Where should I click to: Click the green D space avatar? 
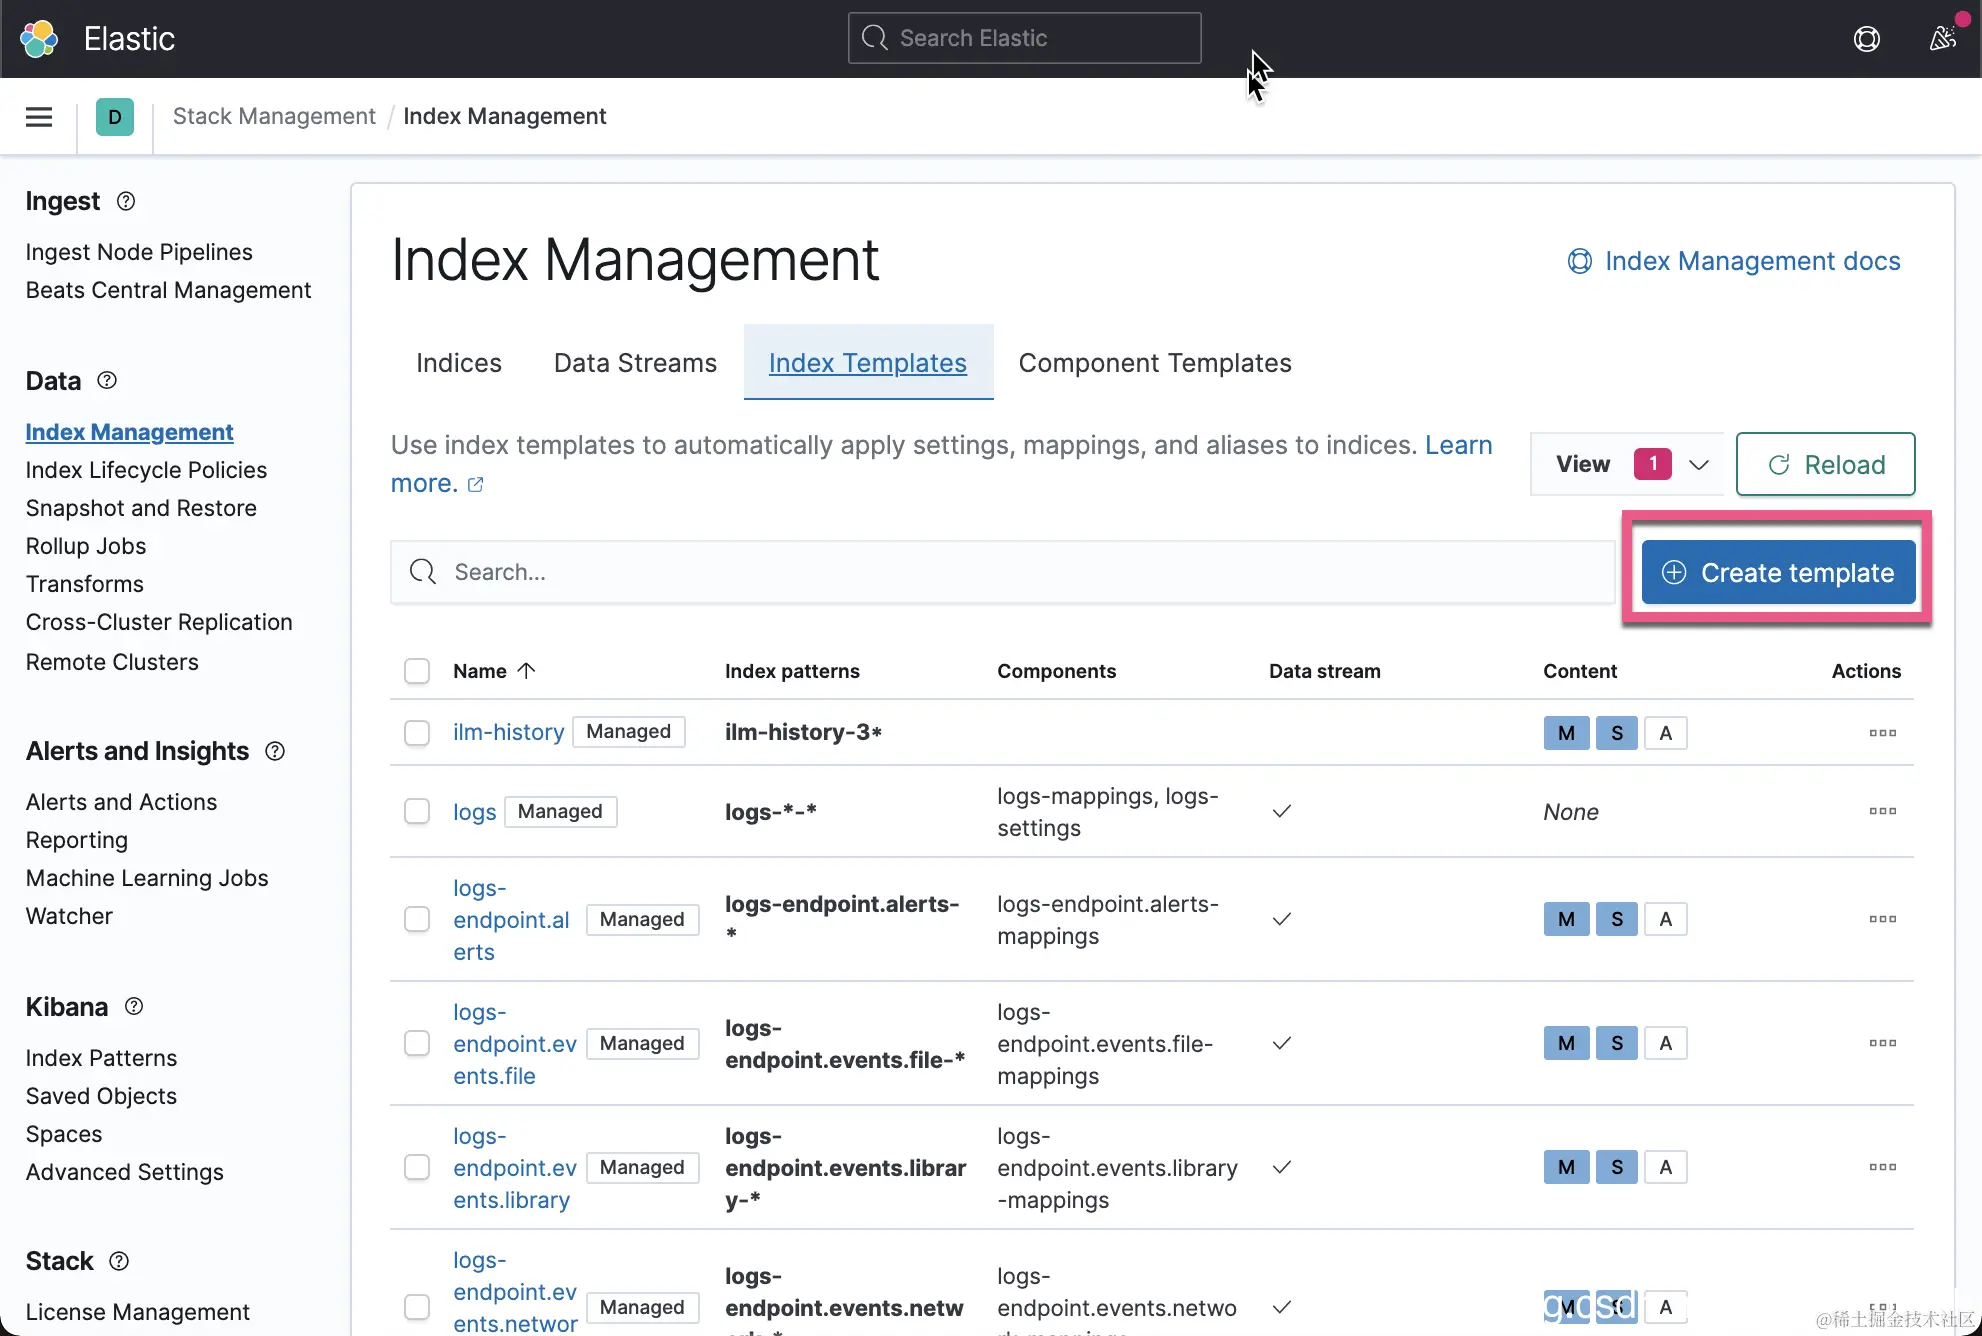[115, 117]
